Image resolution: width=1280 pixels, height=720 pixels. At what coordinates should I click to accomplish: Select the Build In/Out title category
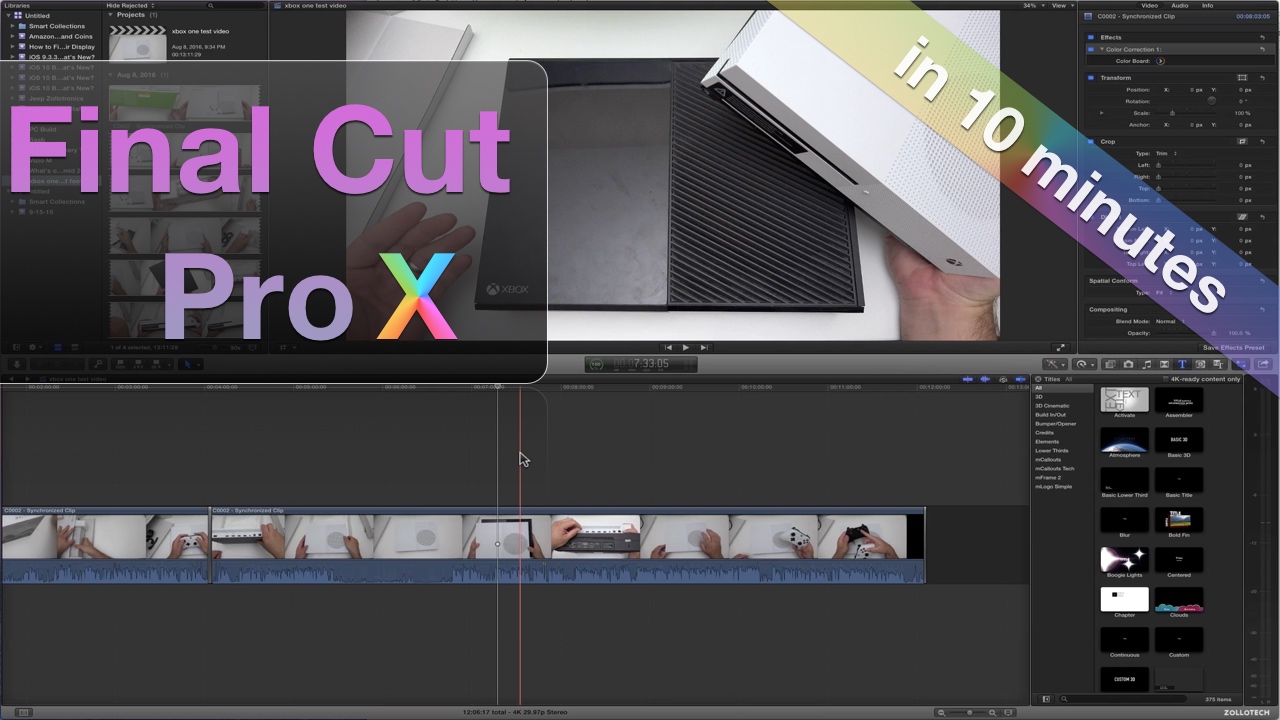1050,415
